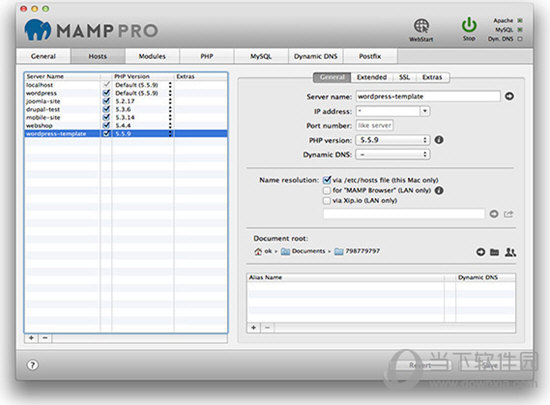Open help question mark button
The width and height of the screenshot is (550, 405).
click(x=33, y=365)
